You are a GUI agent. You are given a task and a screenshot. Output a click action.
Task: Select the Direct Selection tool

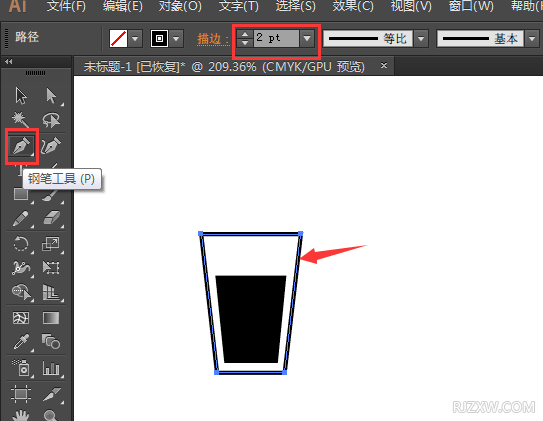coord(51,96)
